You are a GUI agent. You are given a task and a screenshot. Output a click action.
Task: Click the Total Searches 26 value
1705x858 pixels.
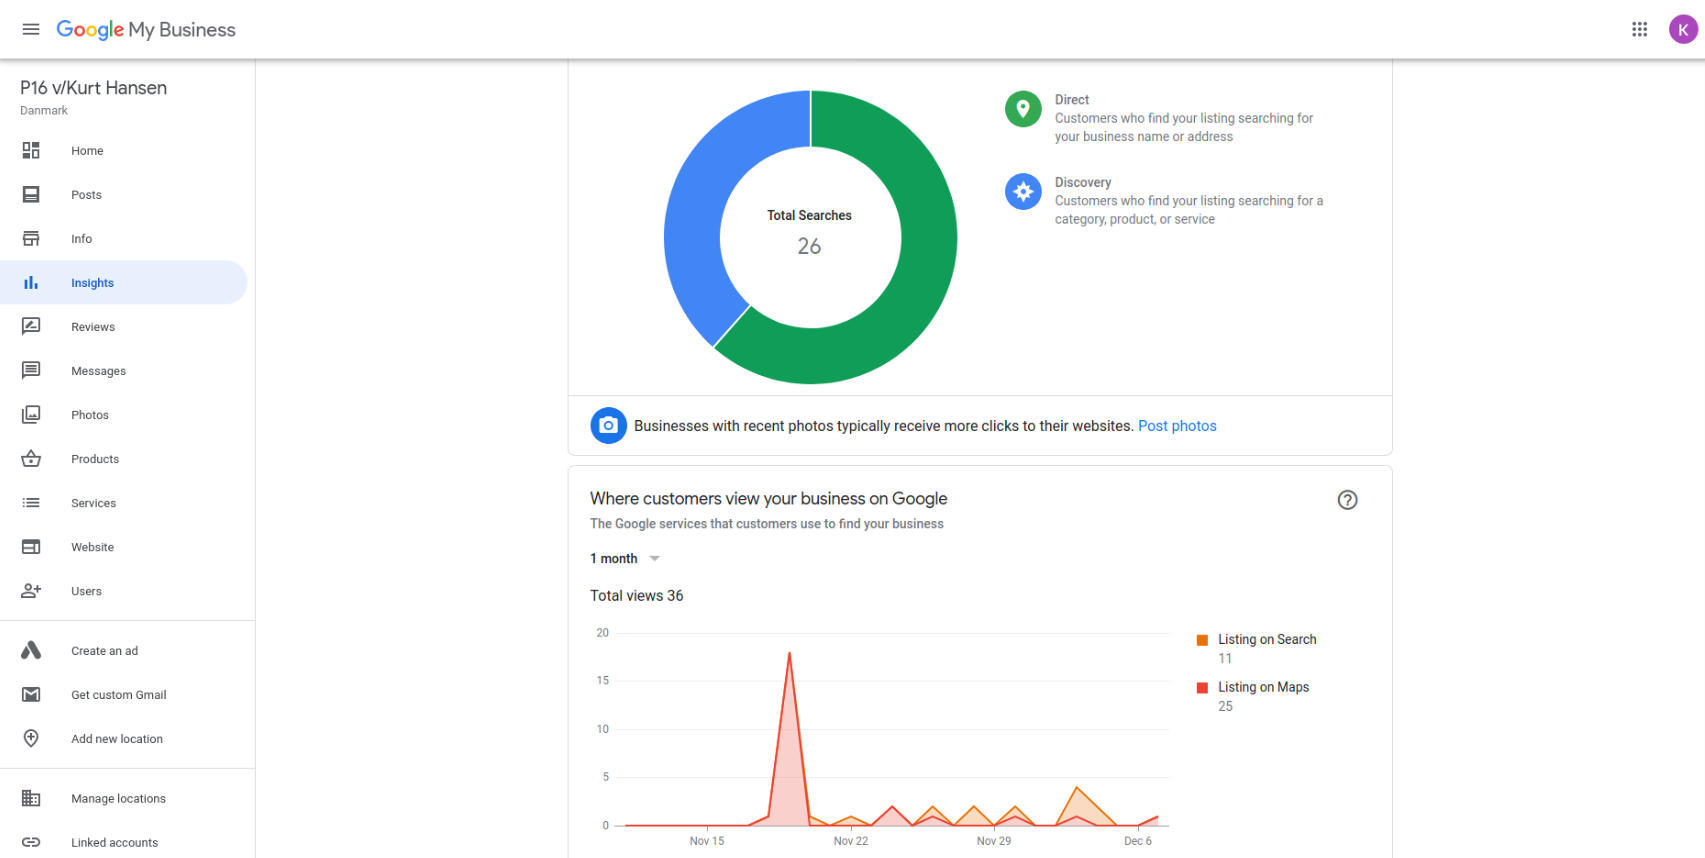(809, 246)
